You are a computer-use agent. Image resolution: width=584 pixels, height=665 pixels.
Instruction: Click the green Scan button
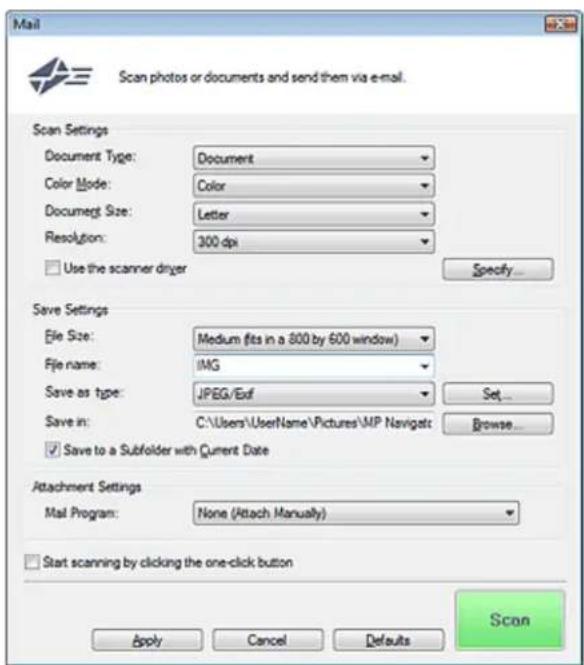[510, 620]
